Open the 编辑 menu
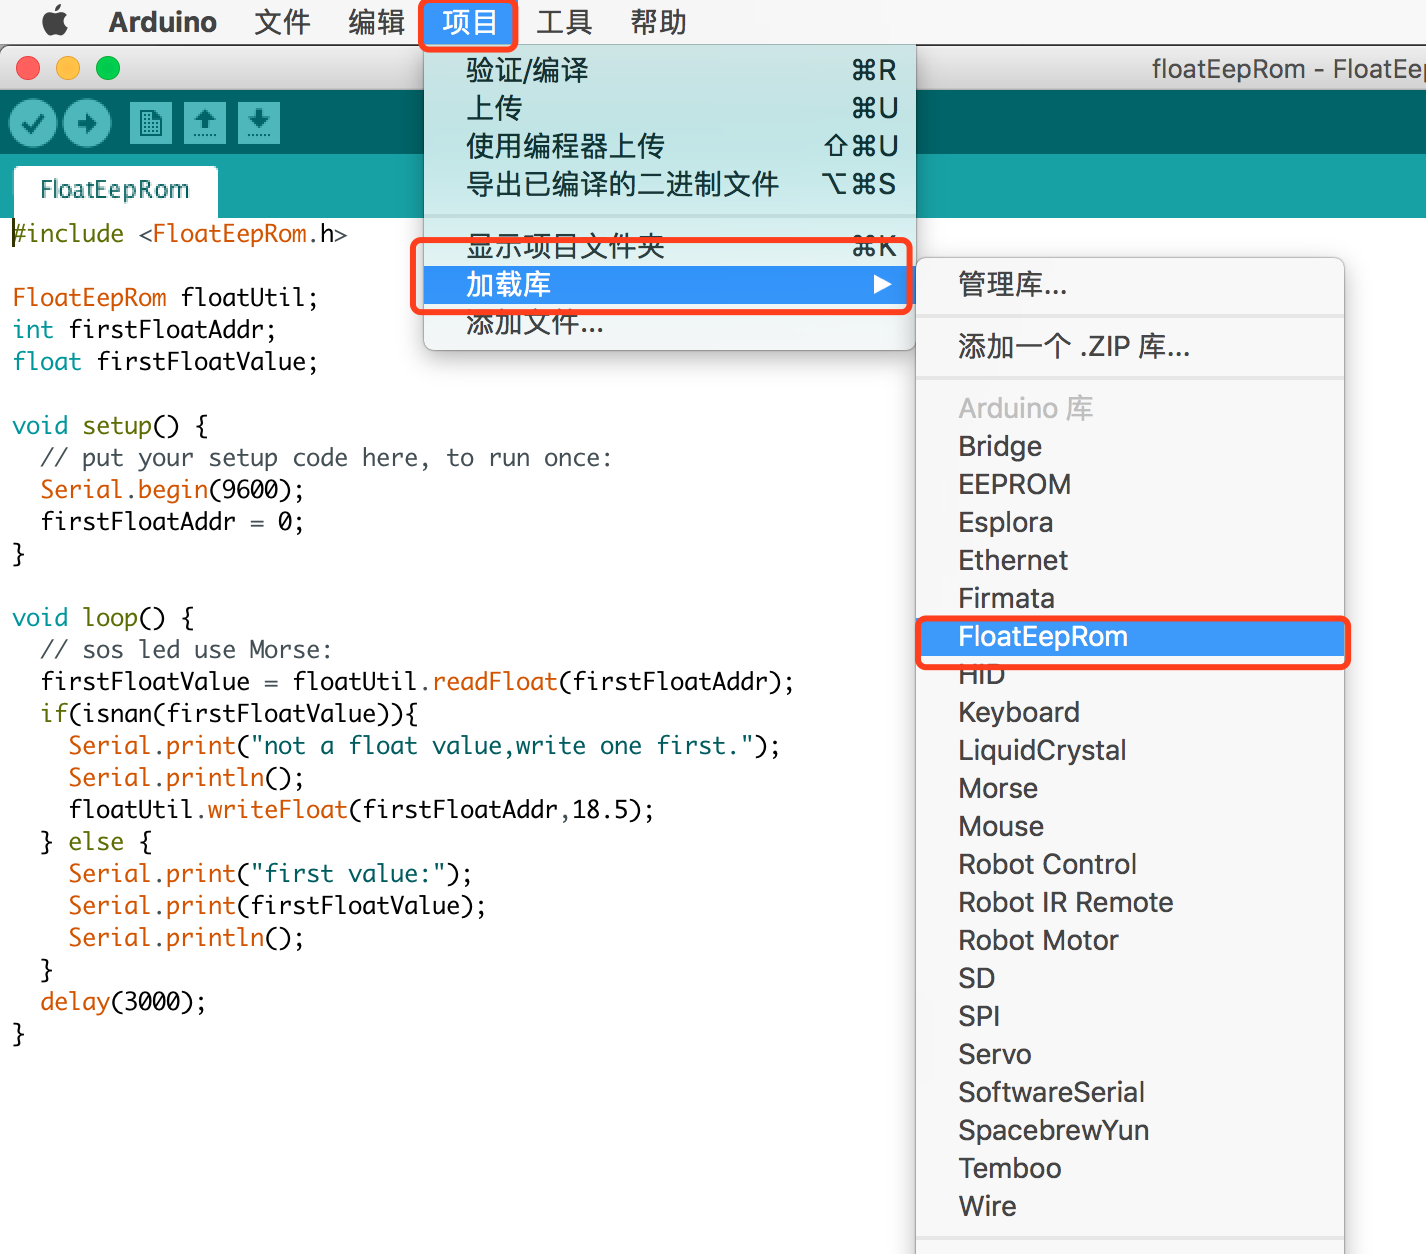 coord(376,22)
